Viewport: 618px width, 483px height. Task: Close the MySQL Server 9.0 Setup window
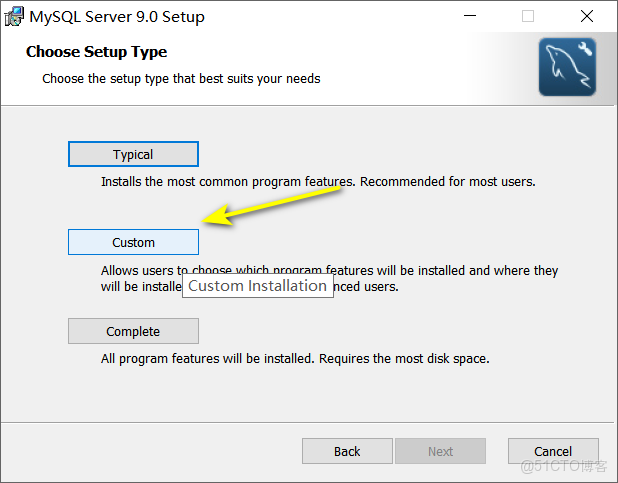[x=587, y=16]
